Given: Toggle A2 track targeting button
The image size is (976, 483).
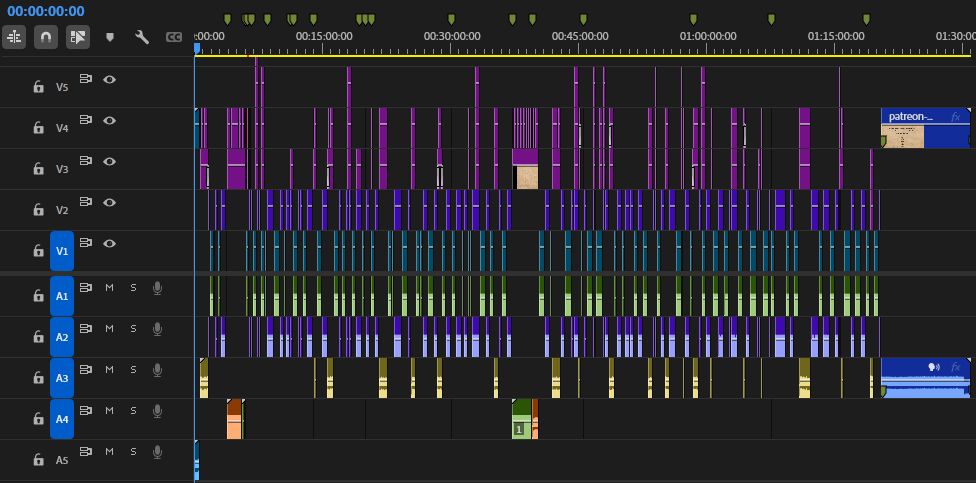Looking at the screenshot, I should (62, 337).
